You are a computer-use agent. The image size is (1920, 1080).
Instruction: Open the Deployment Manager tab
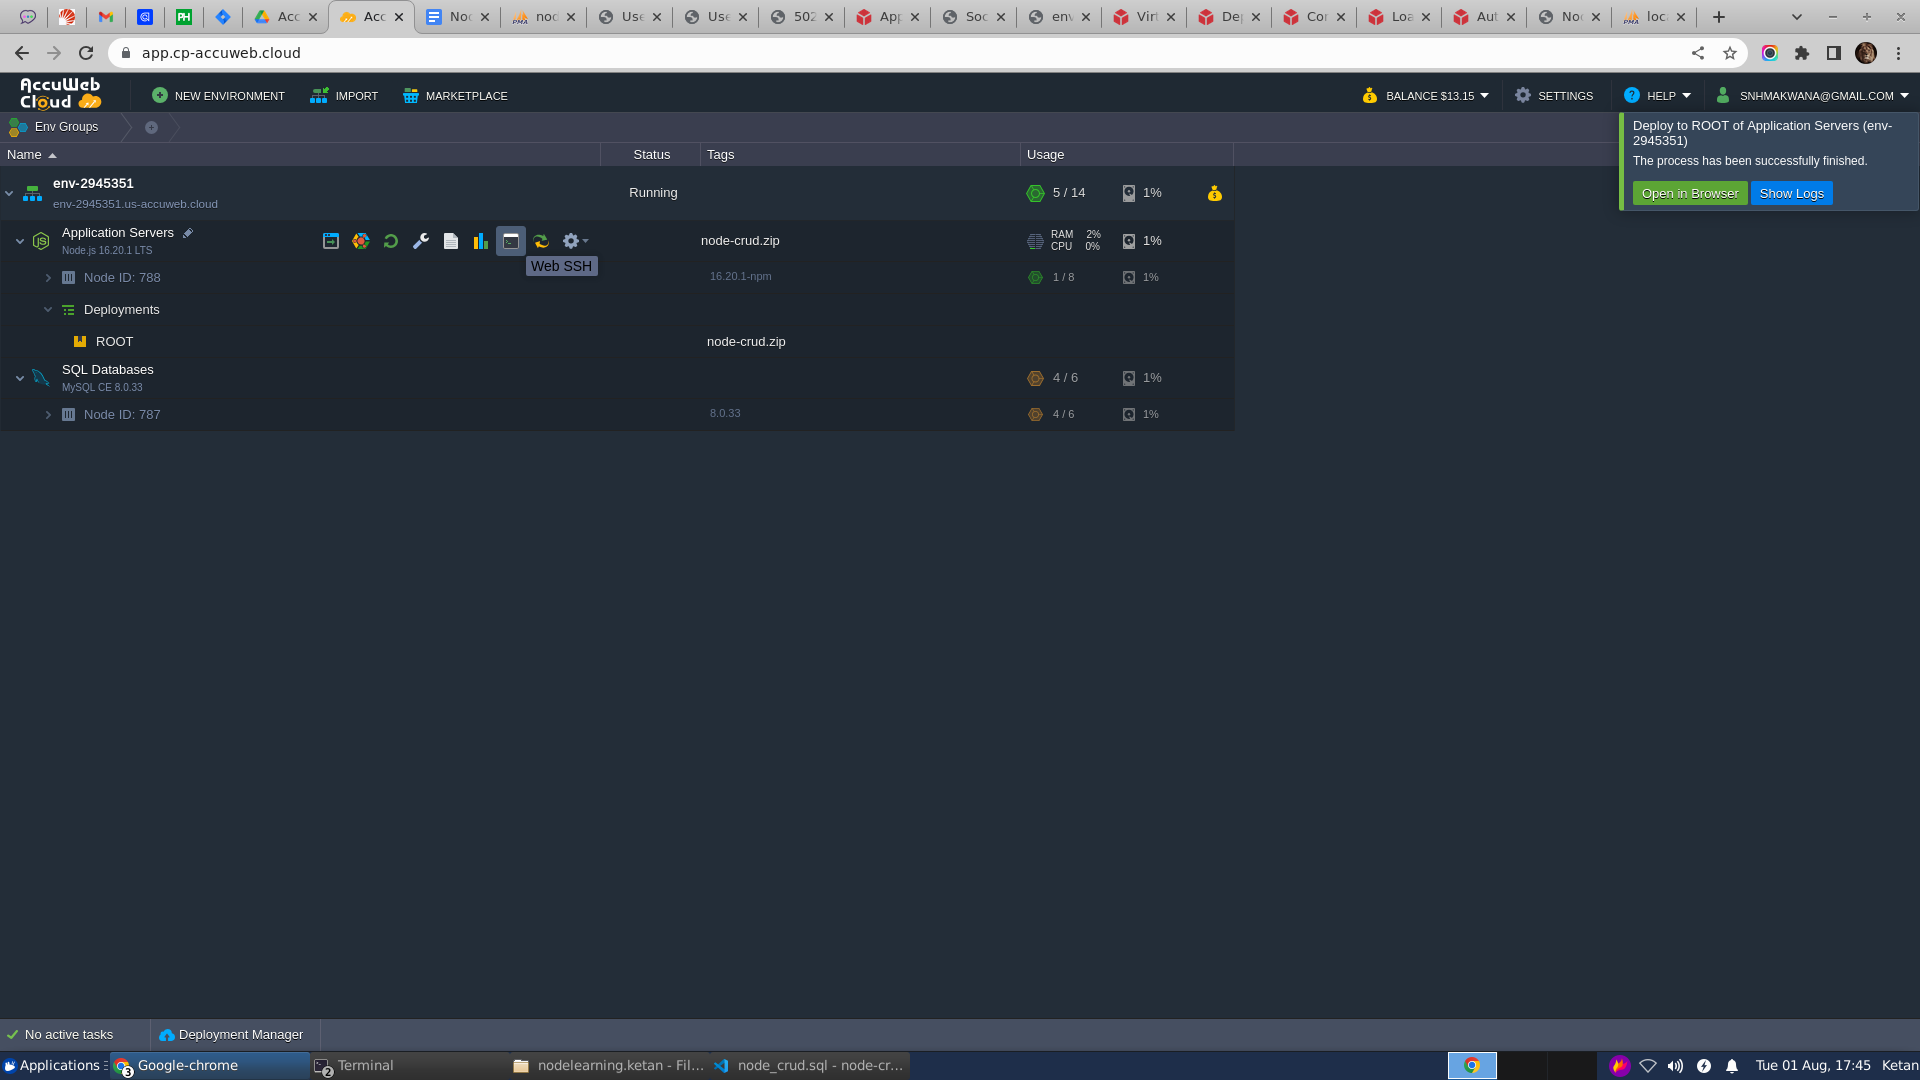pyautogui.click(x=231, y=1035)
